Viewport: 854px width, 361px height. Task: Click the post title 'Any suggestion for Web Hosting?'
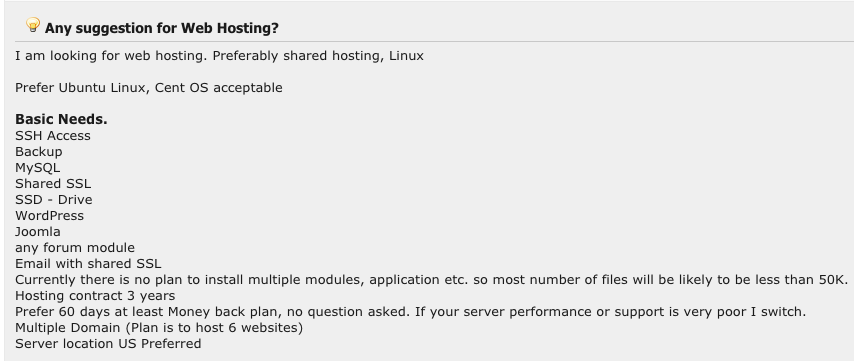pos(162,28)
